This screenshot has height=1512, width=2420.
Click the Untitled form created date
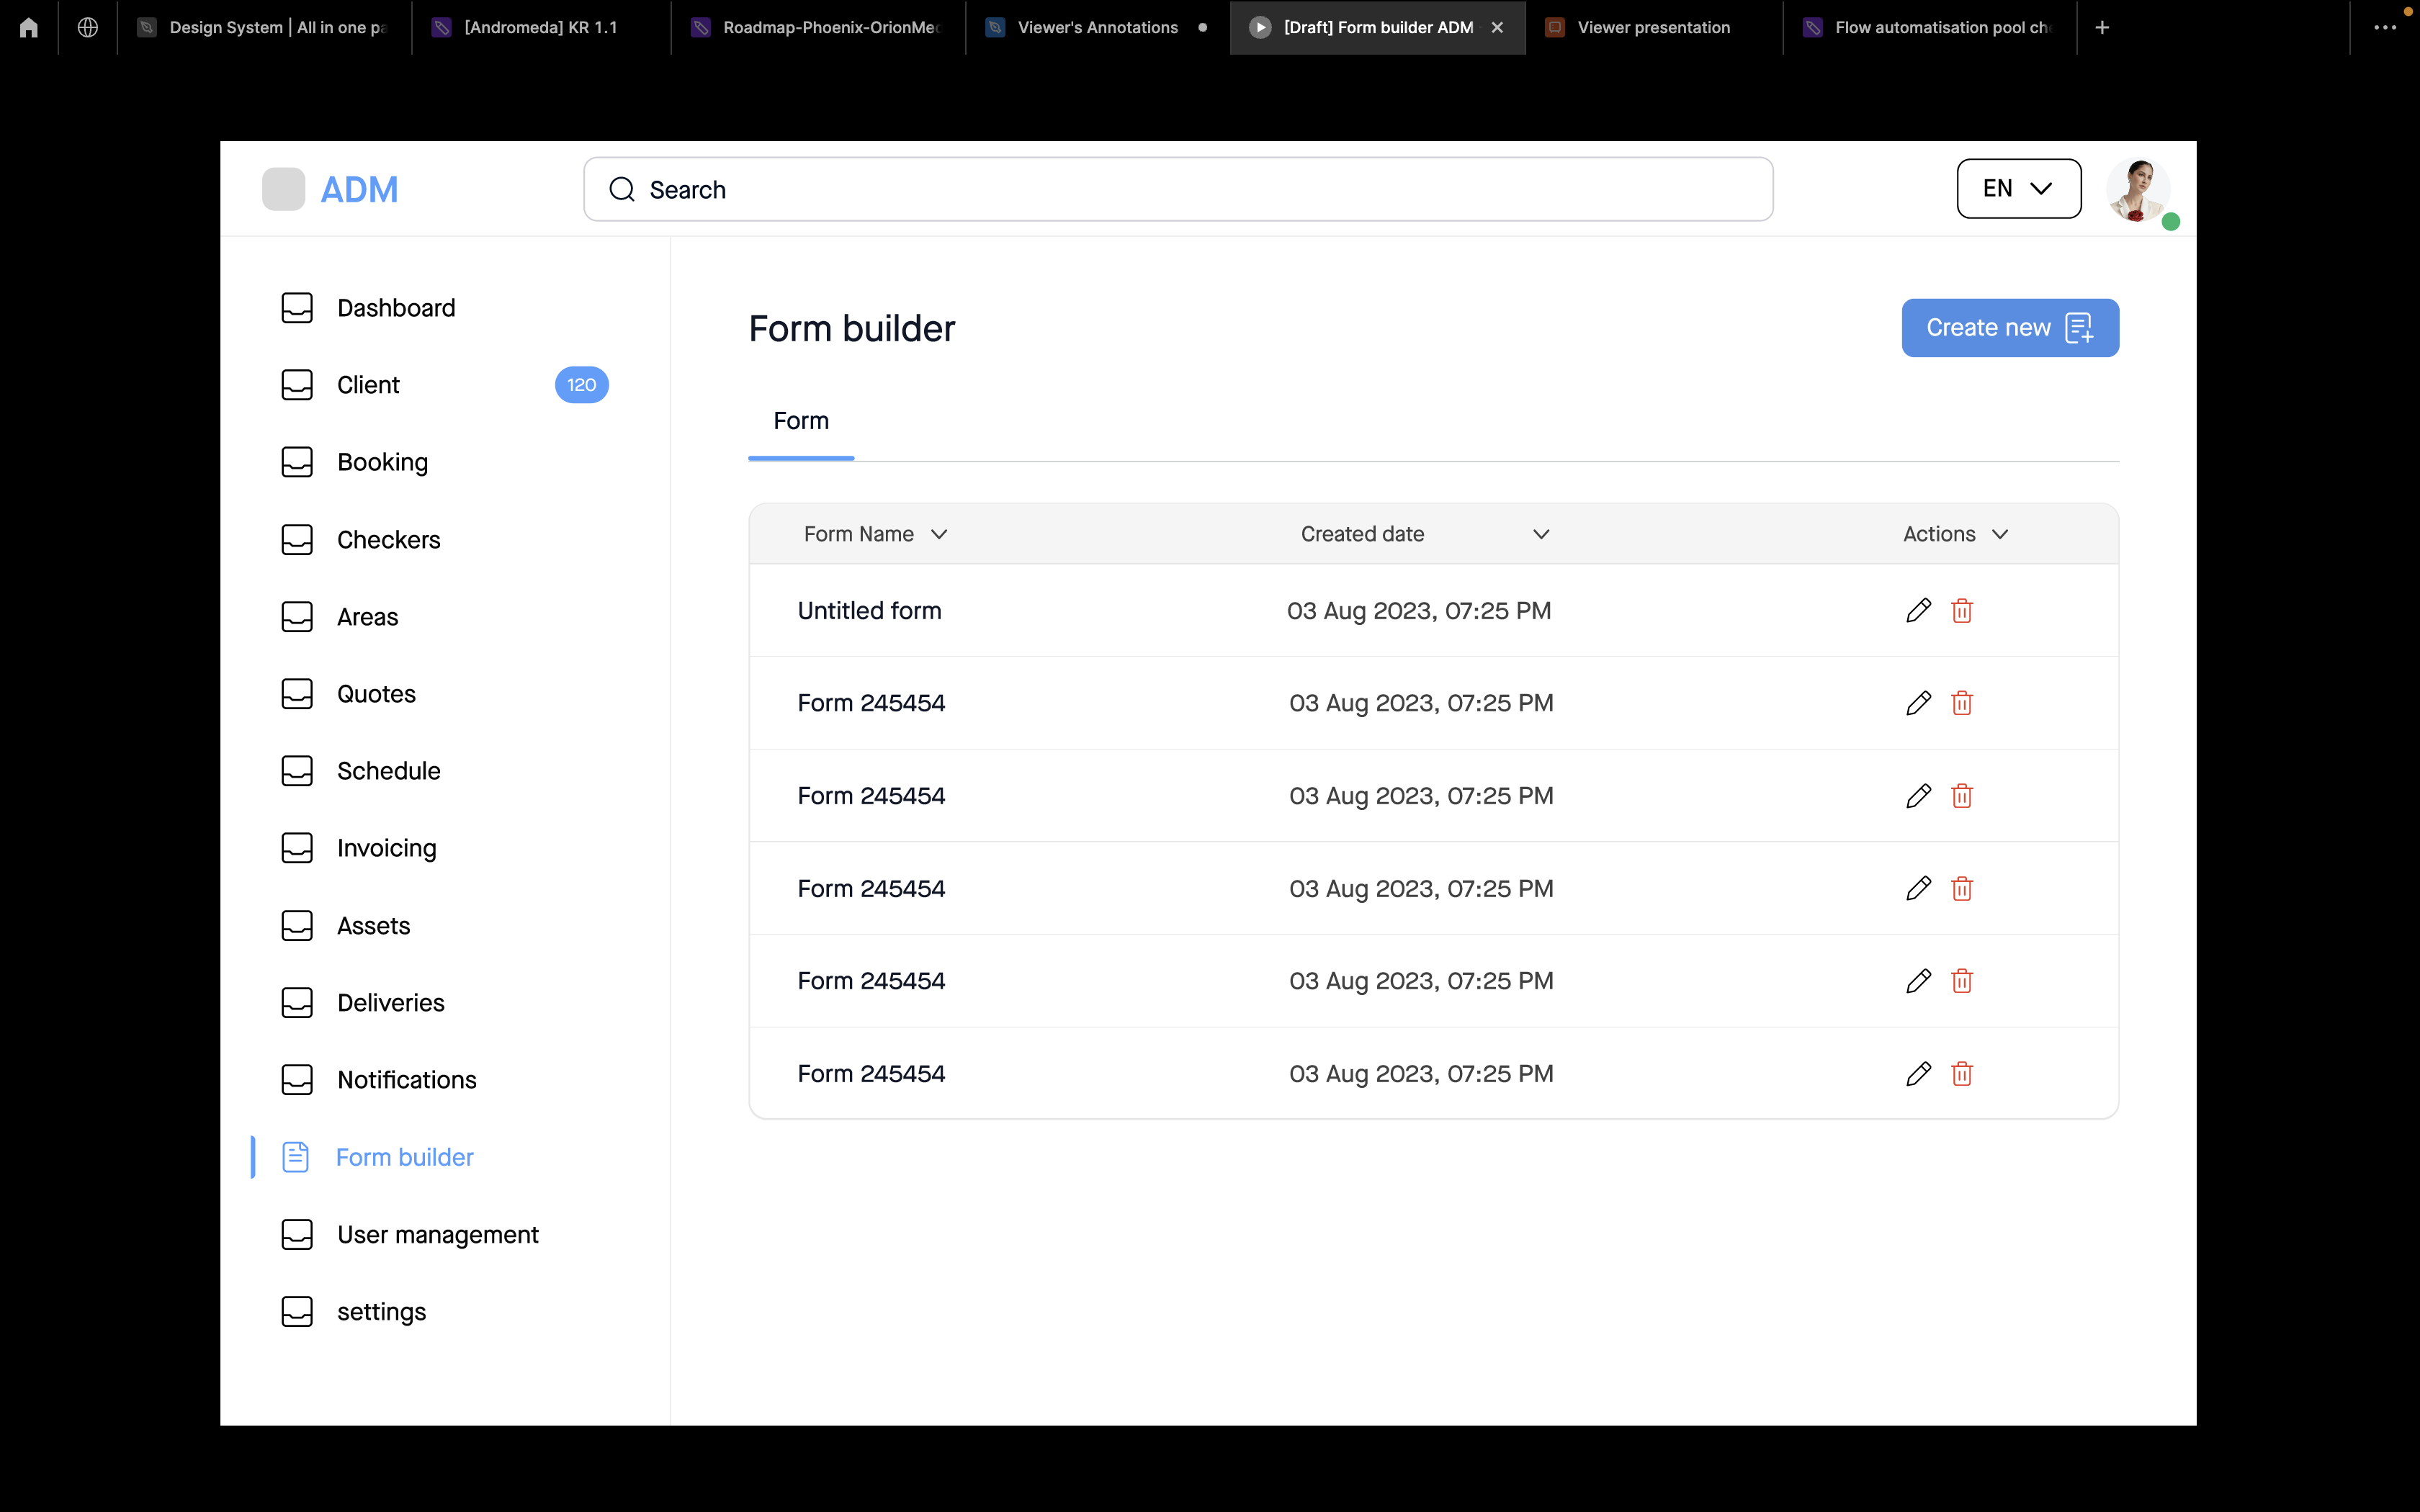[1419, 611]
